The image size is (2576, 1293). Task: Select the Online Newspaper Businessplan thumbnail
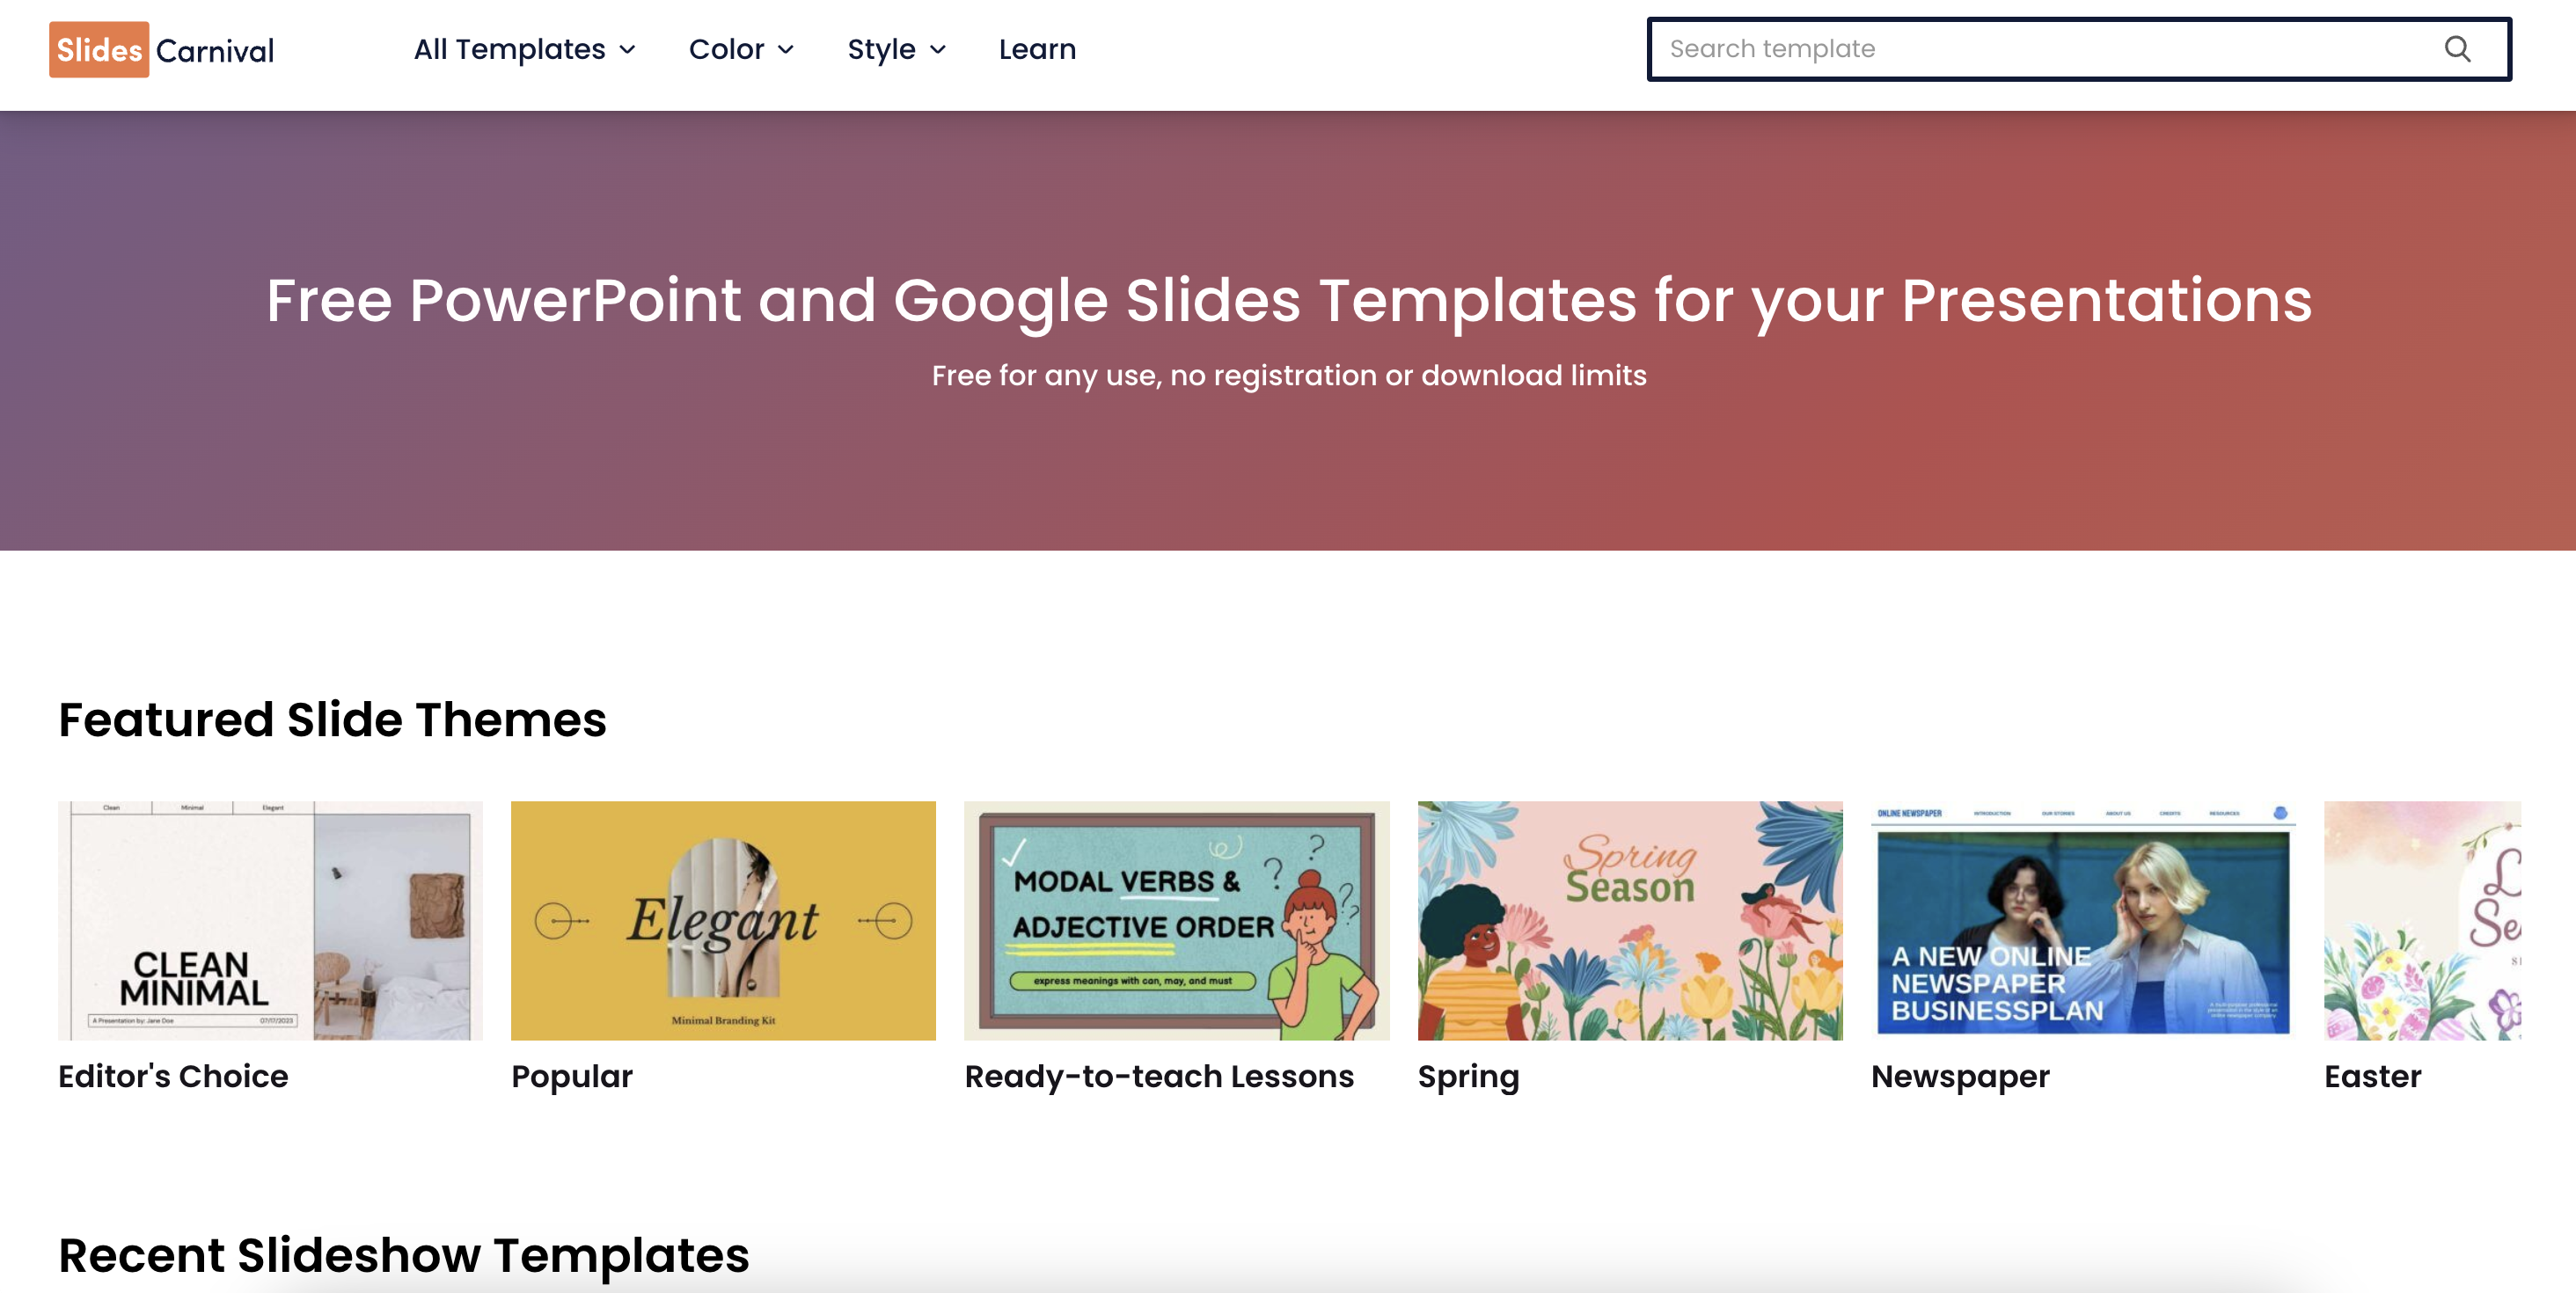(2082, 919)
